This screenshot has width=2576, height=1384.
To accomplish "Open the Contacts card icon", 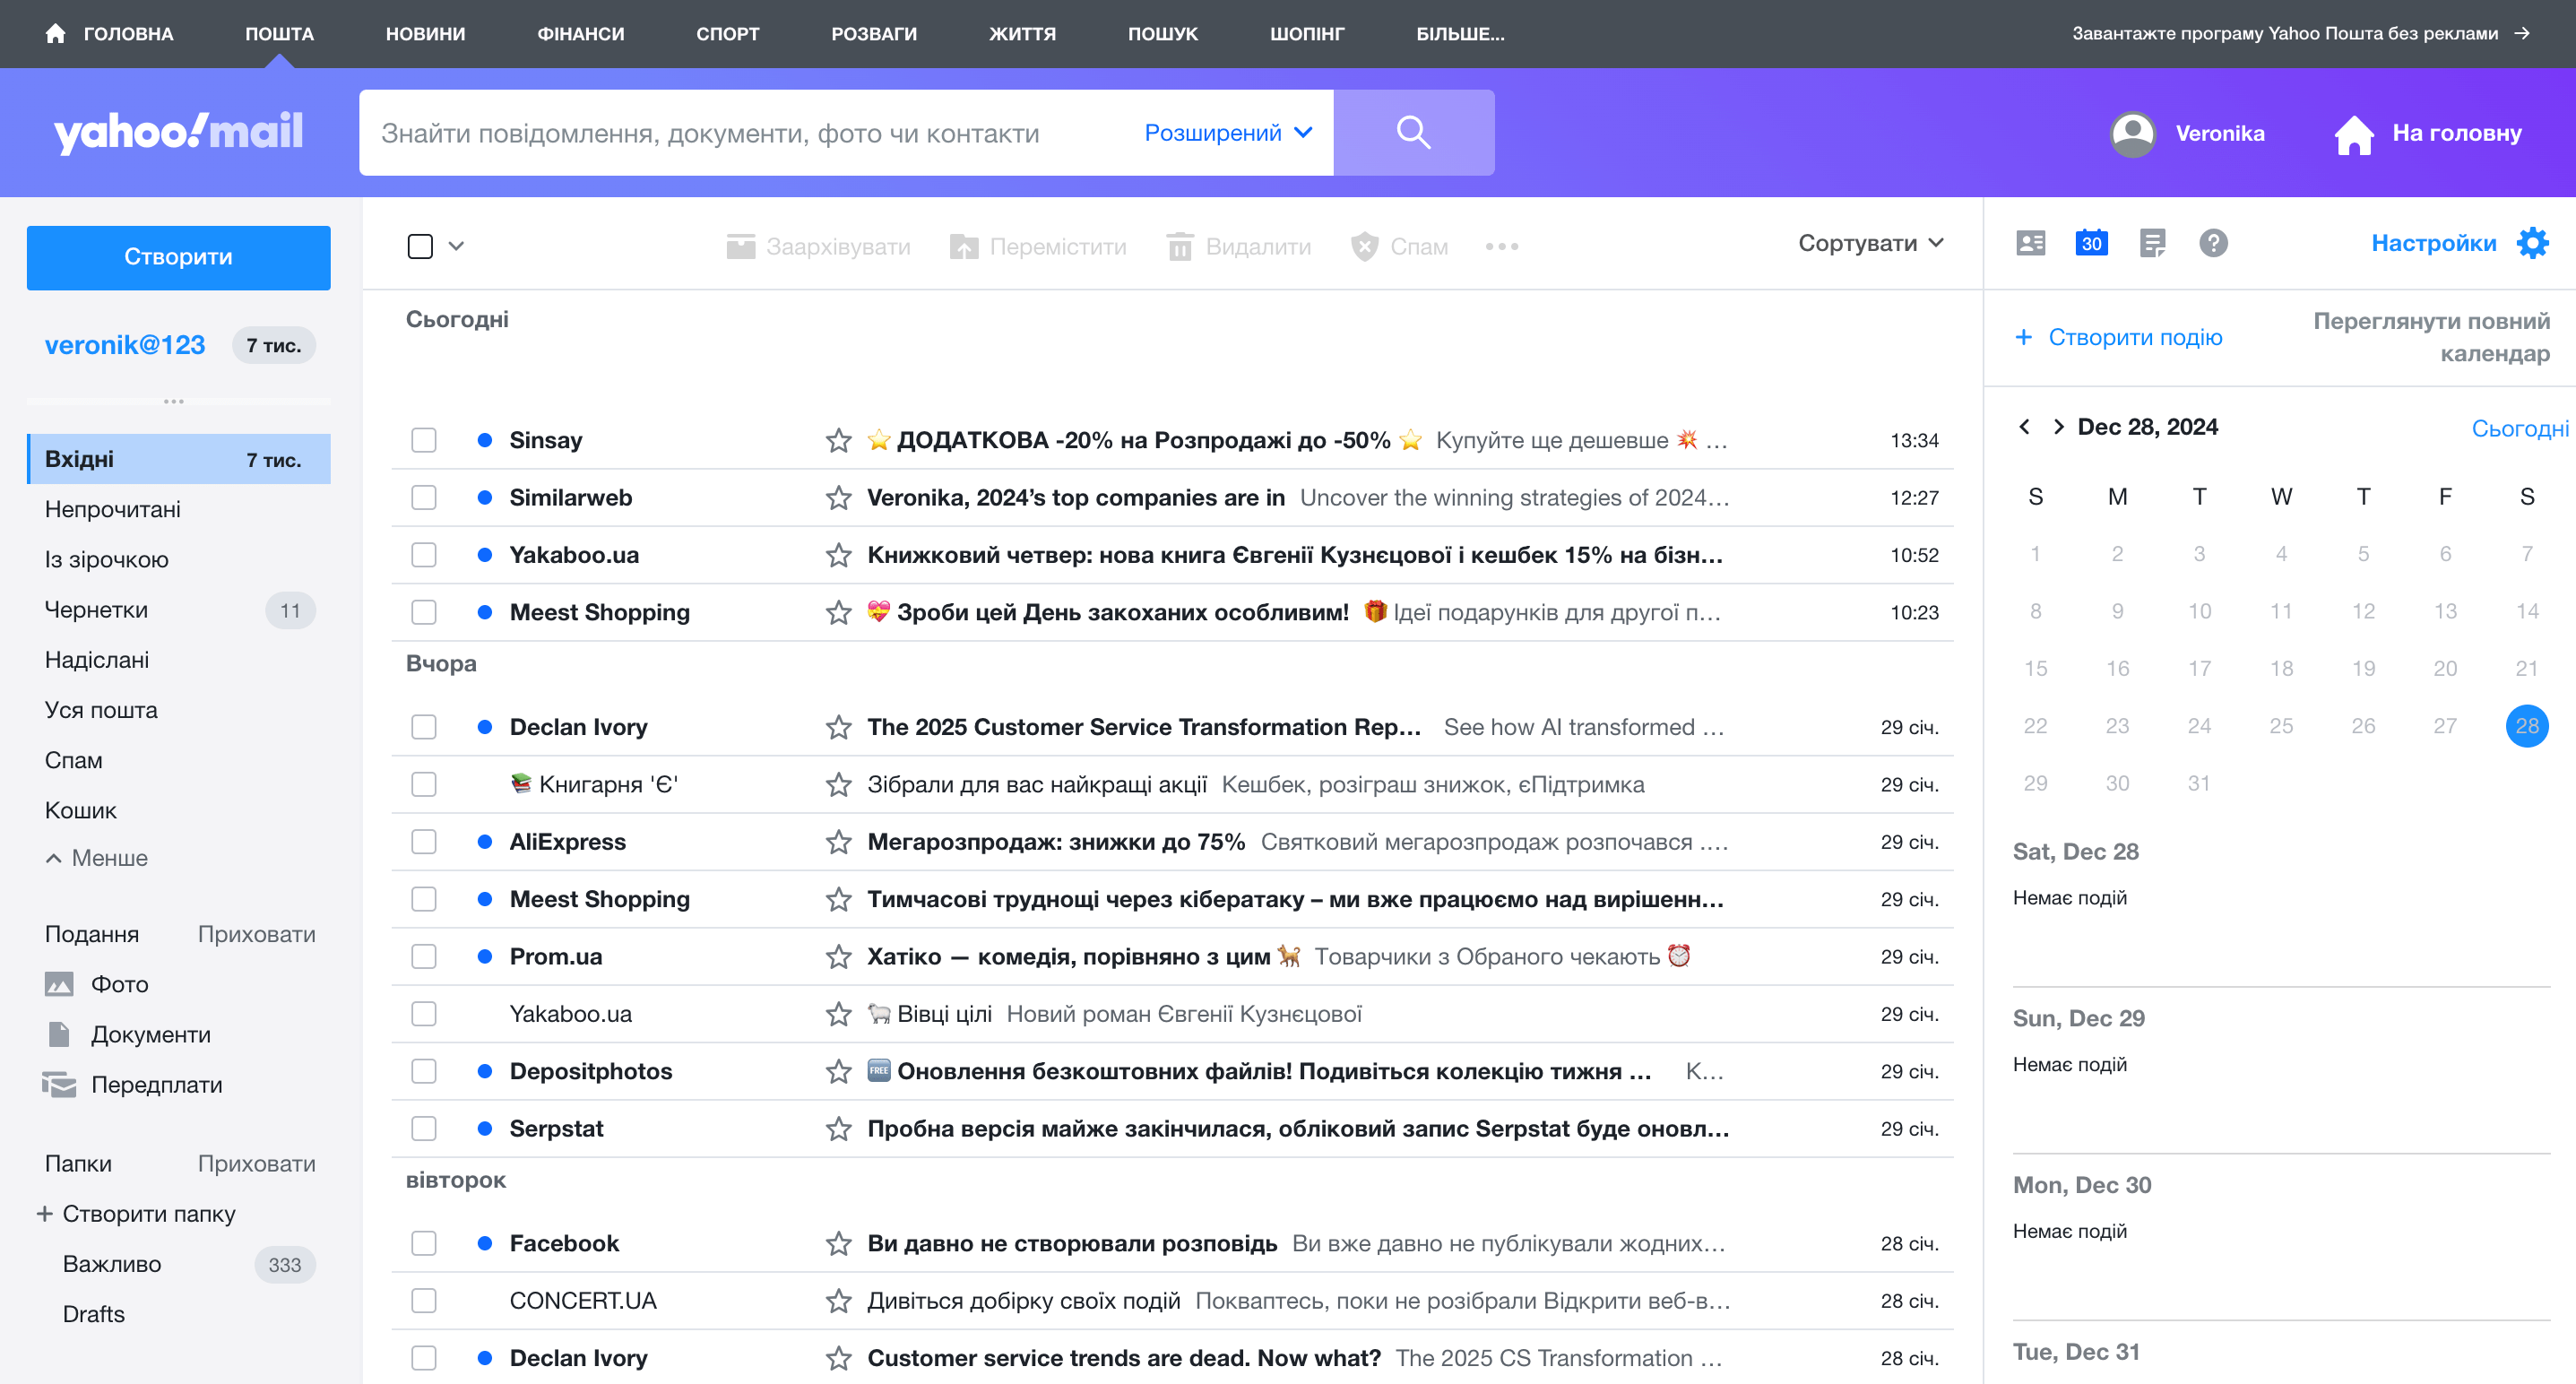I will coord(2030,243).
